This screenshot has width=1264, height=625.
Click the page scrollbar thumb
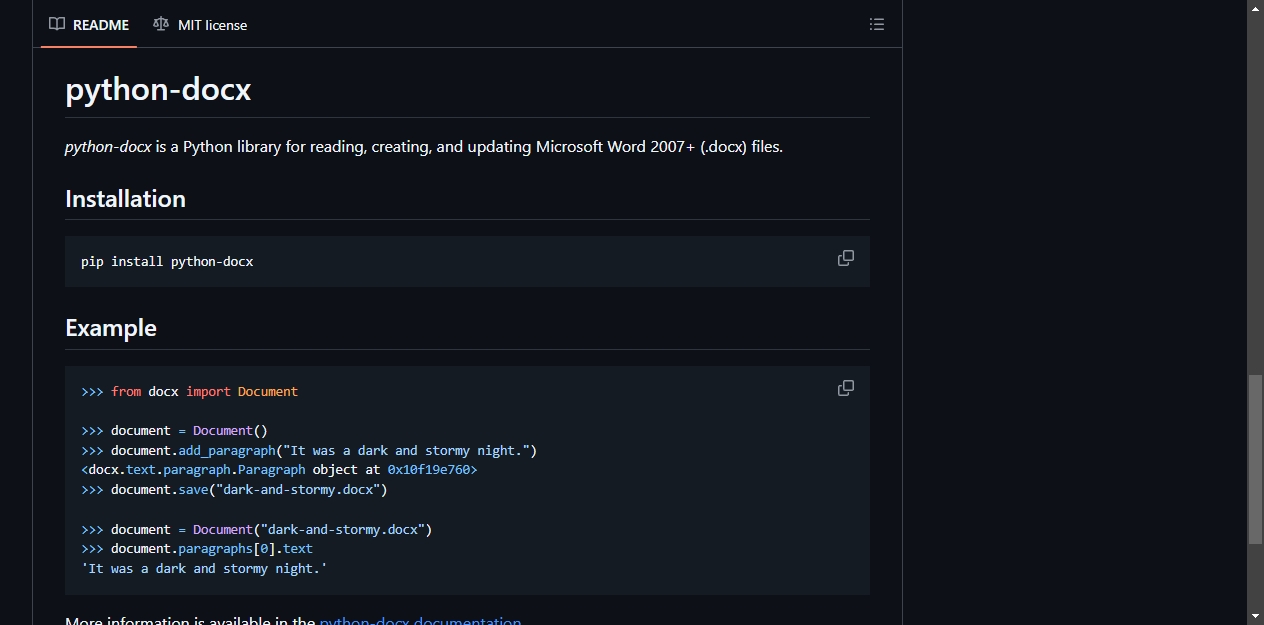pyautogui.click(x=1256, y=459)
